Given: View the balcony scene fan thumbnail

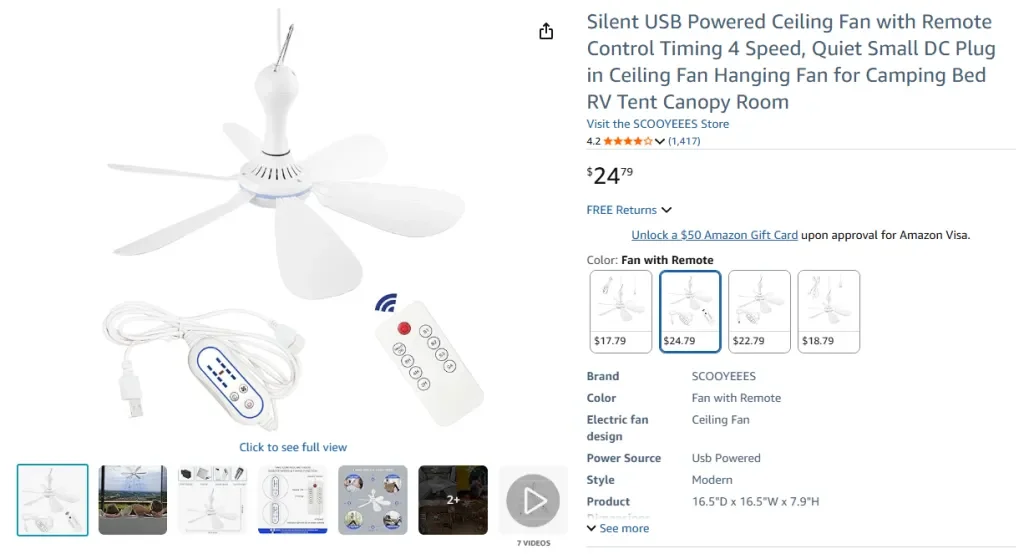Looking at the screenshot, I should (133, 499).
